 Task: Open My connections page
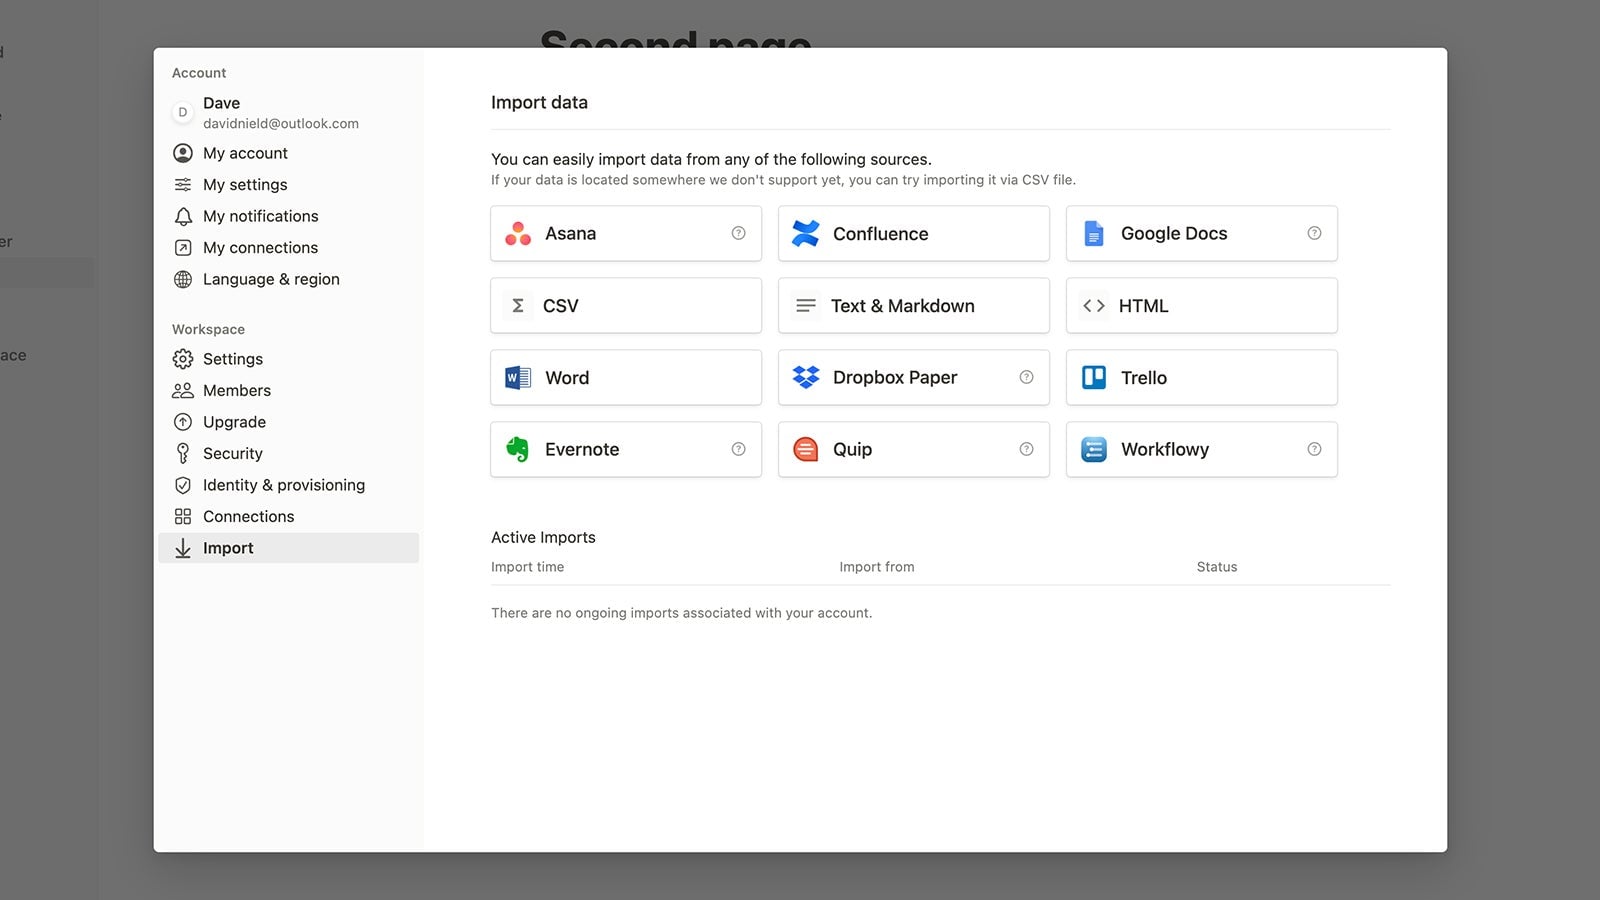click(288, 248)
